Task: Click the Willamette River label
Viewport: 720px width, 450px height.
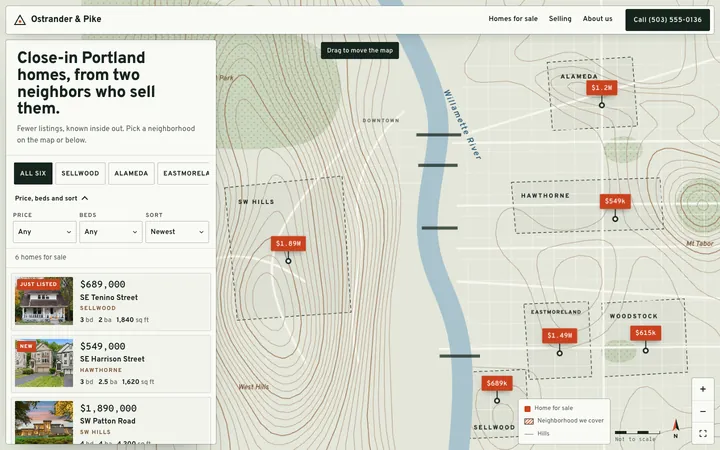Action: pyautogui.click(x=462, y=124)
